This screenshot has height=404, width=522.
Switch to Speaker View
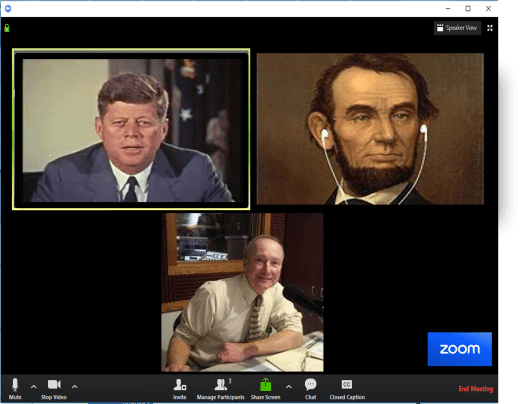tap(457, 28)
